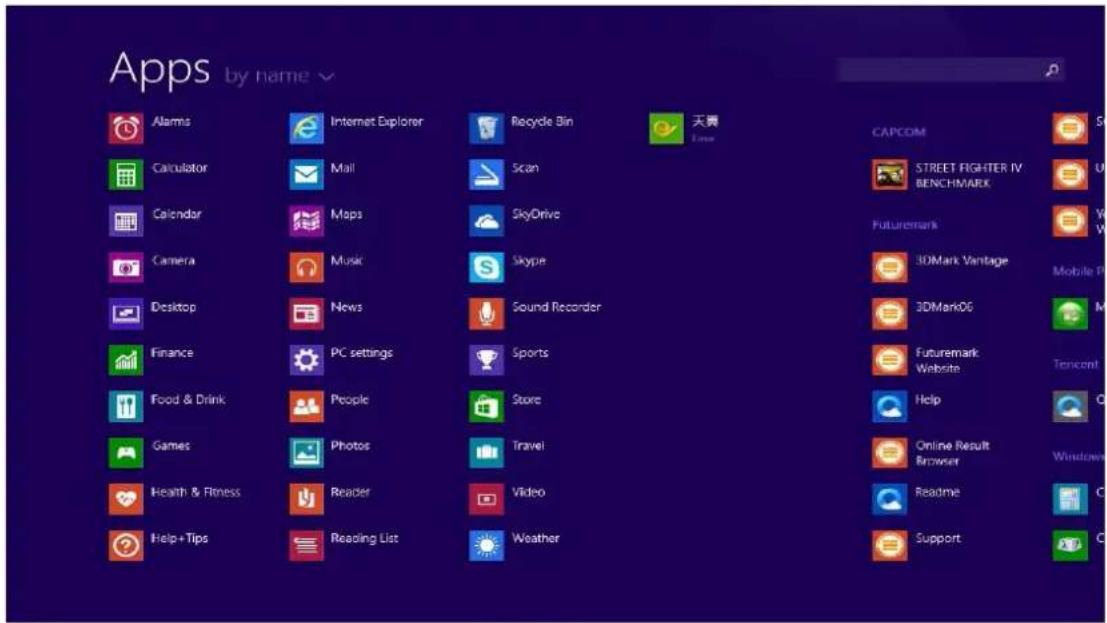The height and width of the screenshot is (623, 1107).
Task: Open the Mail app
Action: 306,175
